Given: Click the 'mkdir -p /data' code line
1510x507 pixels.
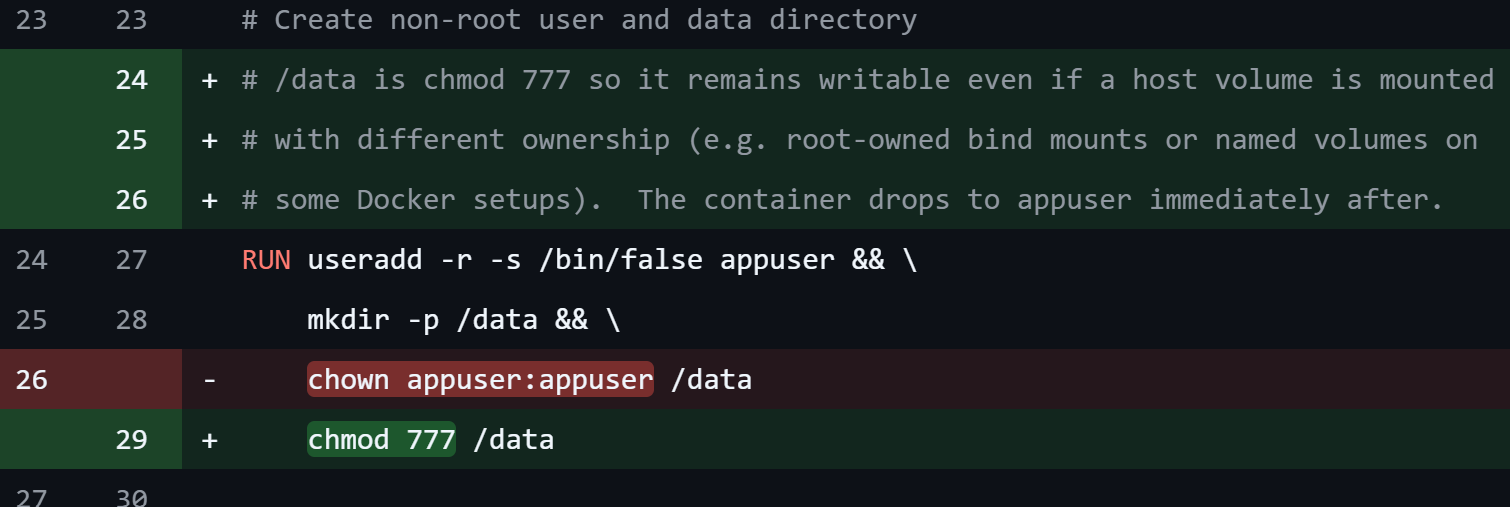Looking at the screenshot, I should coord(463,320).
